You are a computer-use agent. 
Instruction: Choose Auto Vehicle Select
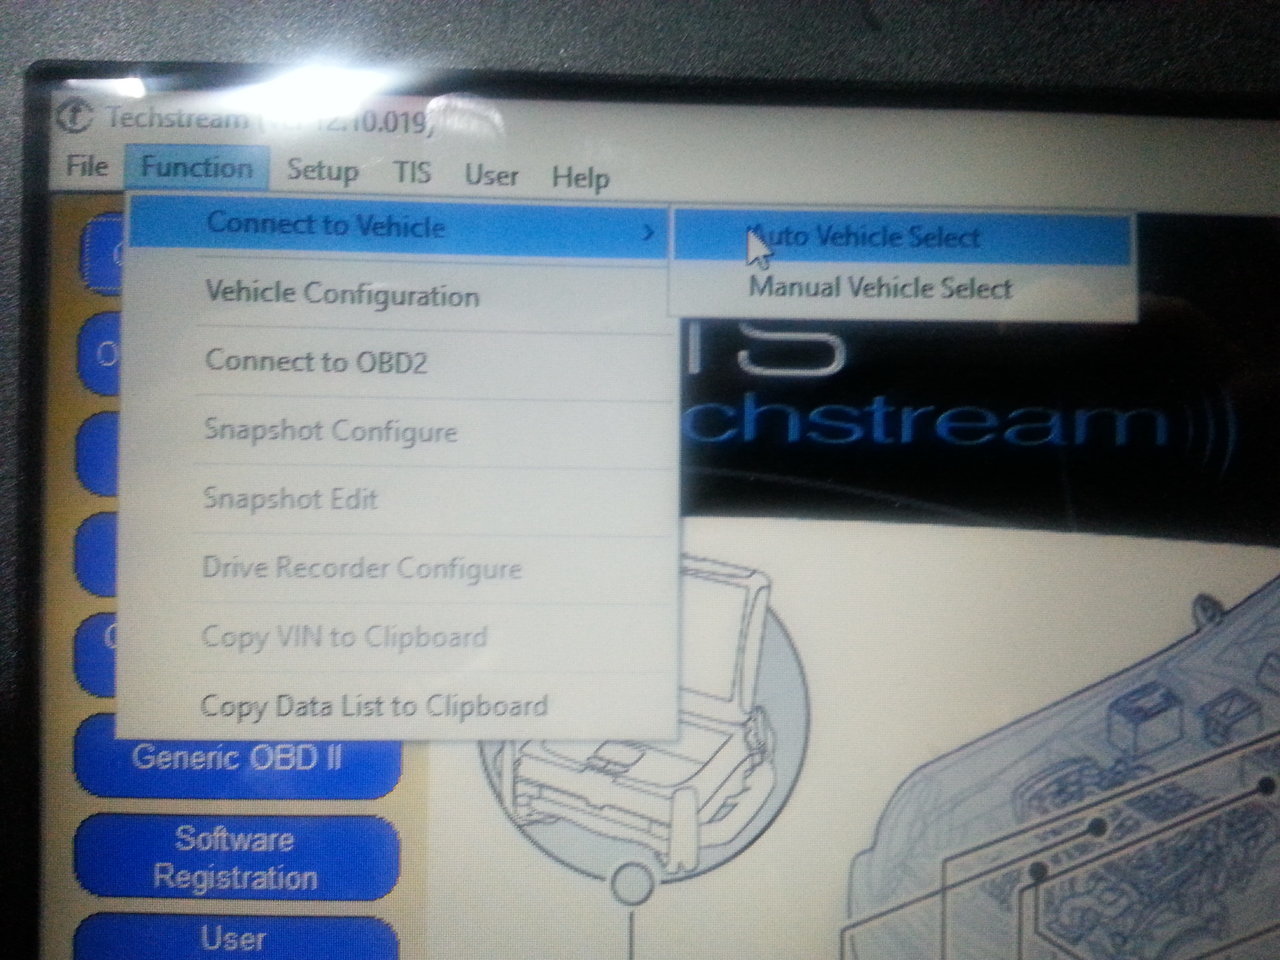coord(903,238)
